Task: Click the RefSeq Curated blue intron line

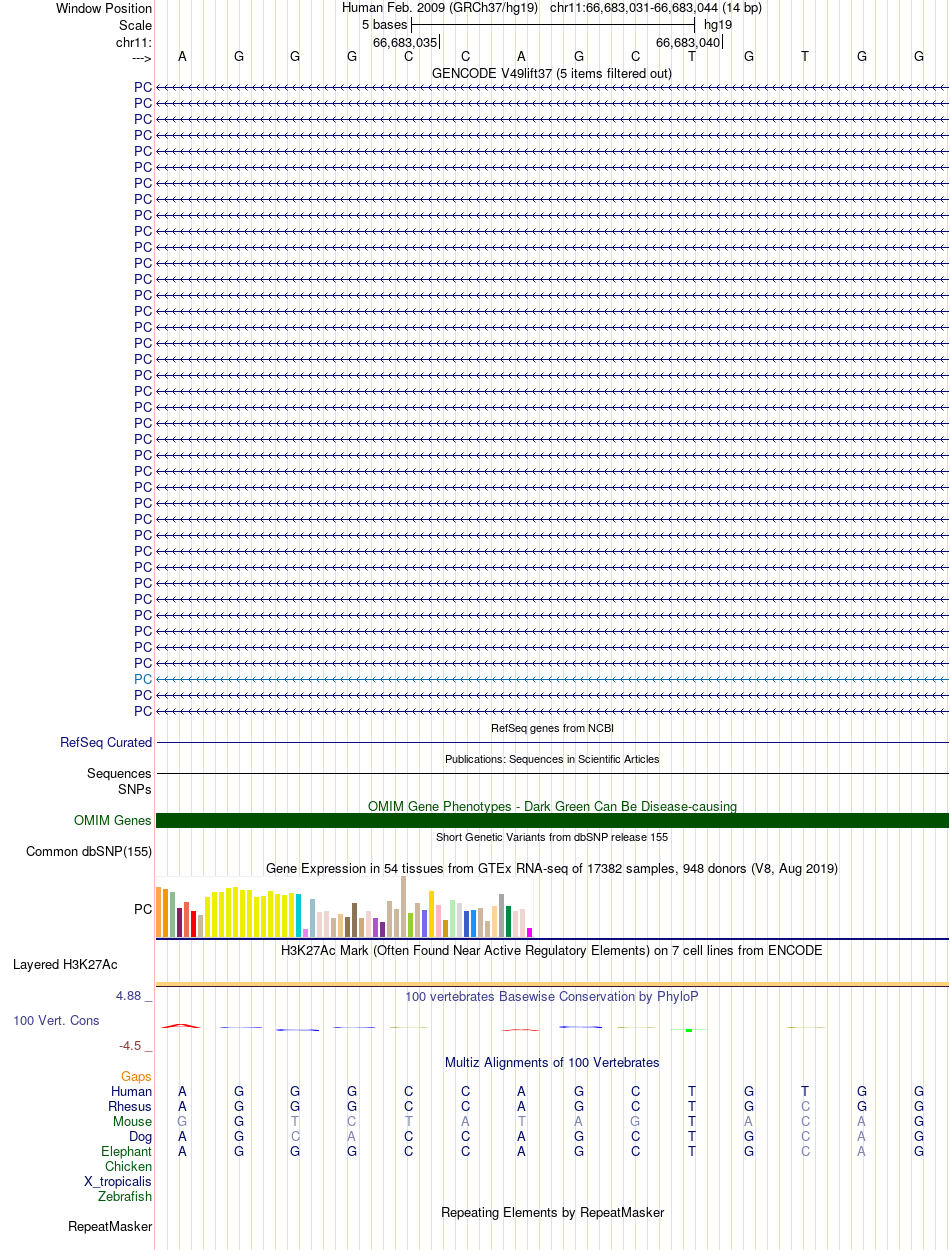Action: click(x=552, y=743)
